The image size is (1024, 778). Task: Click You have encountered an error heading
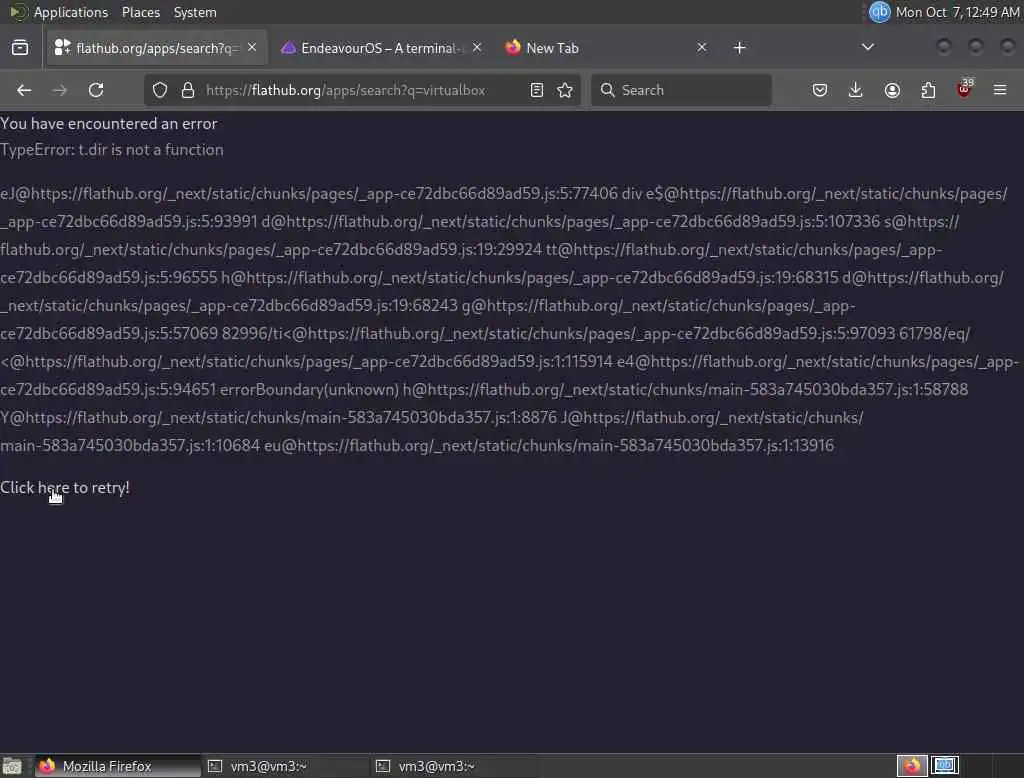[108, 123]
